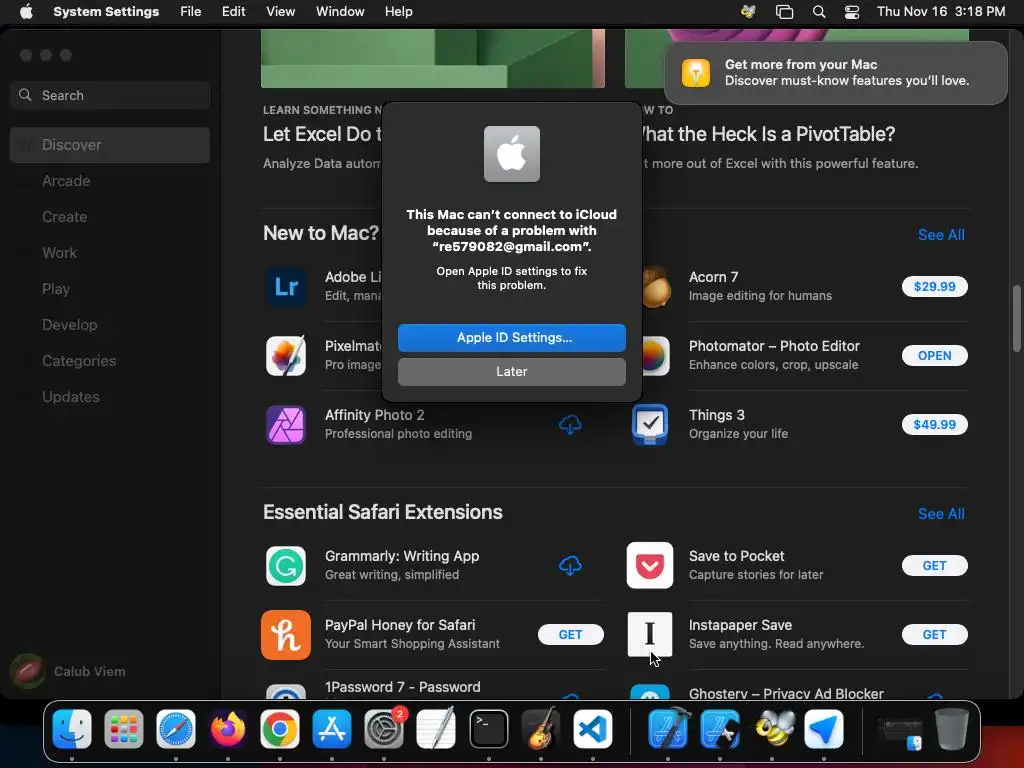Launch Firefox from the Dock

(x=228, y=729)
